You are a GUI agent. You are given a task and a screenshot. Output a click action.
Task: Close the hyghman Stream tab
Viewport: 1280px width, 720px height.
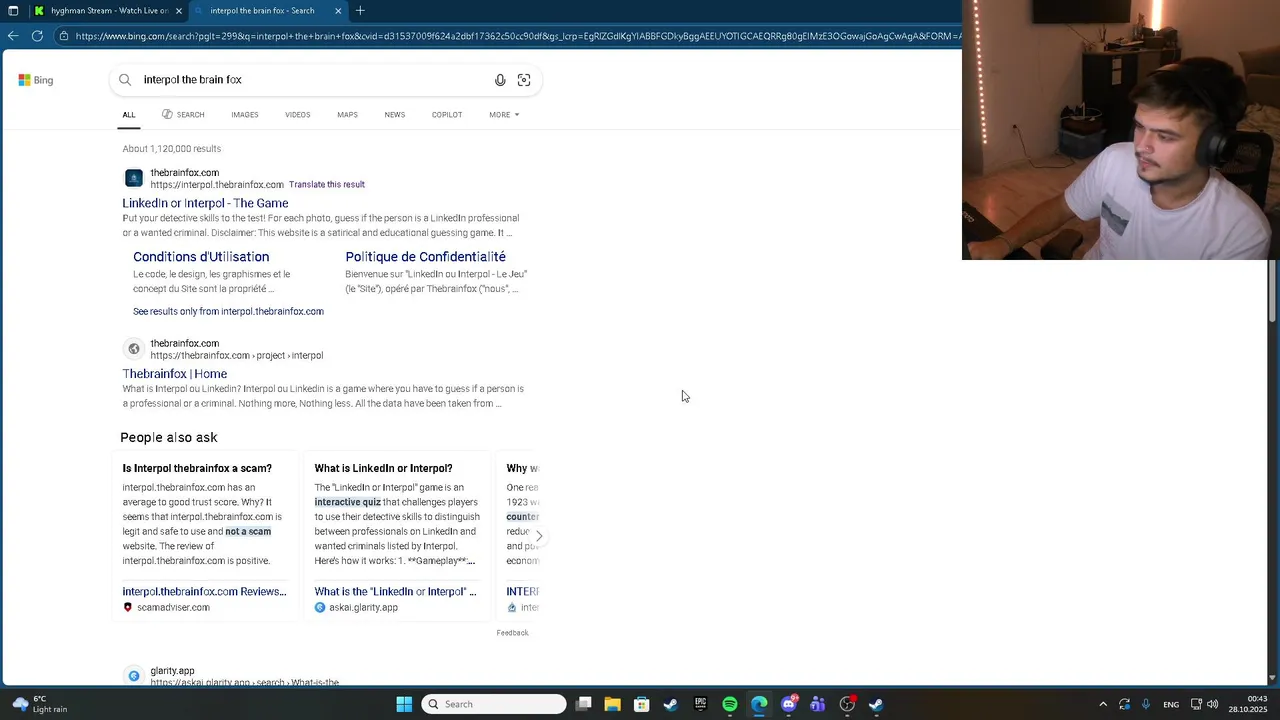(x=179, y=11)
